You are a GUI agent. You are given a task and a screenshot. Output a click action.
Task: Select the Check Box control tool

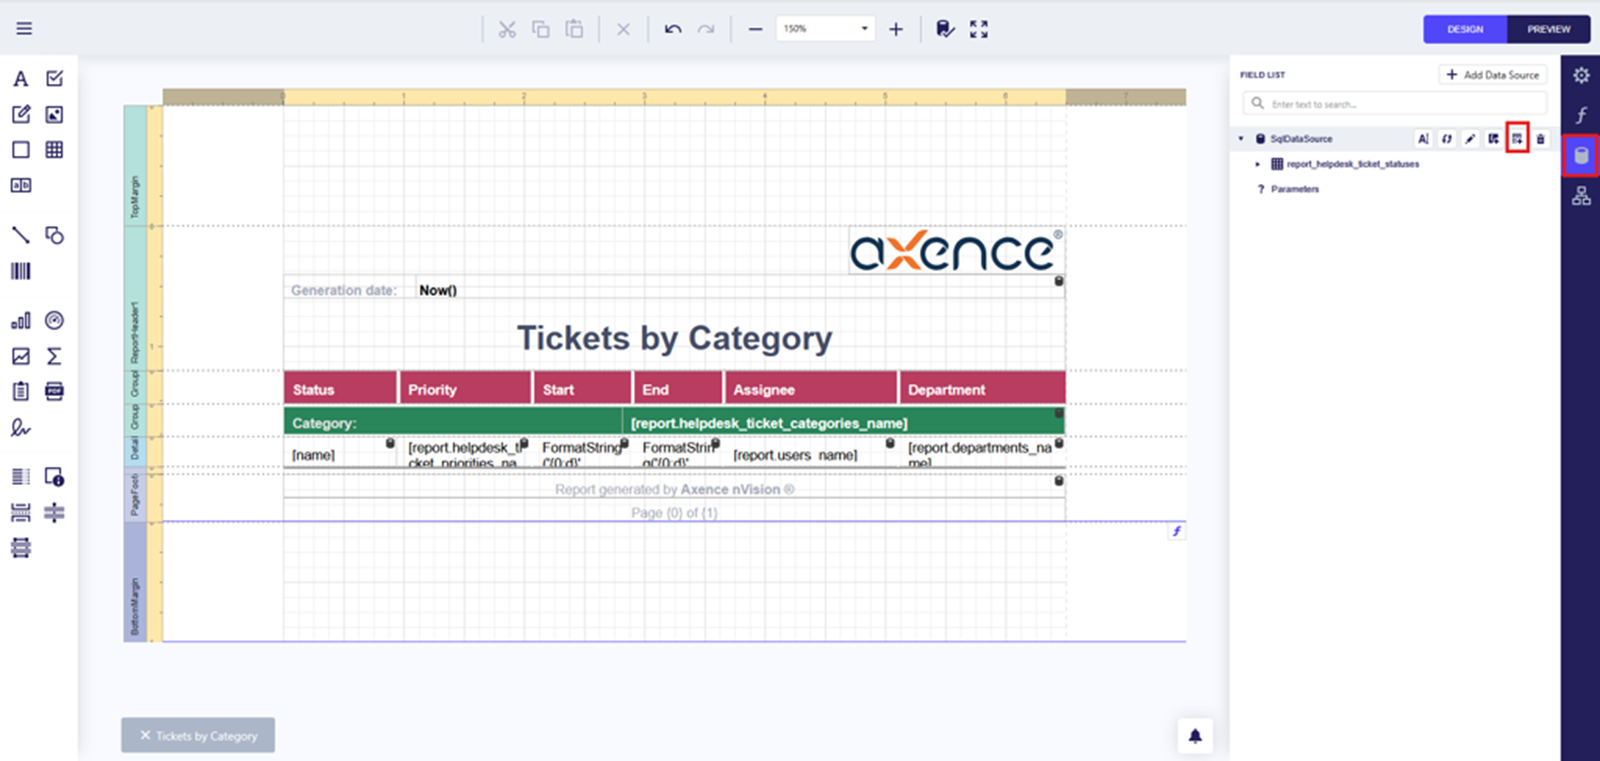[x=54, y=79]
